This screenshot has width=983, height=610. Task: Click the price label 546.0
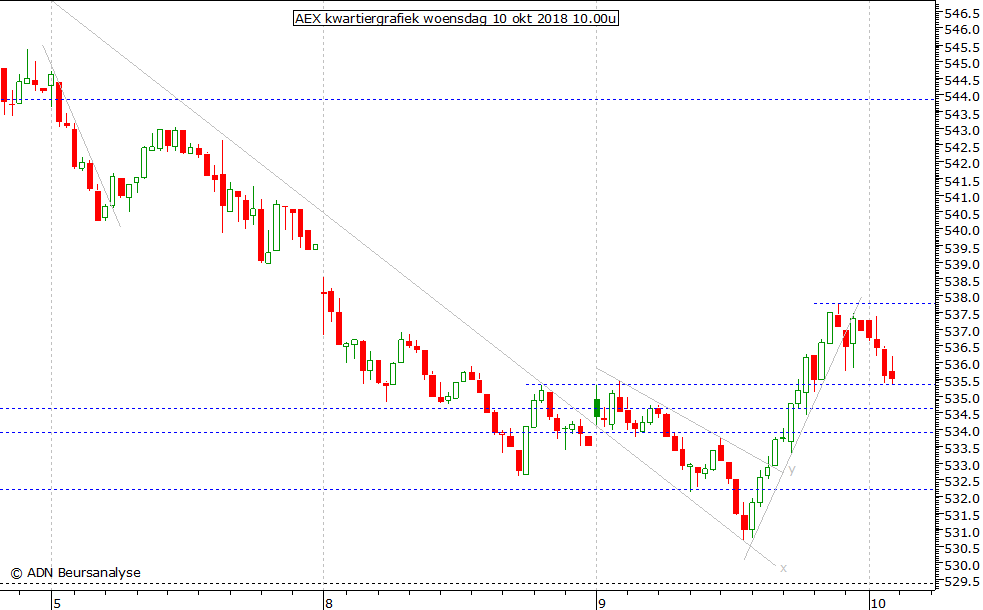tap(962, 30)
